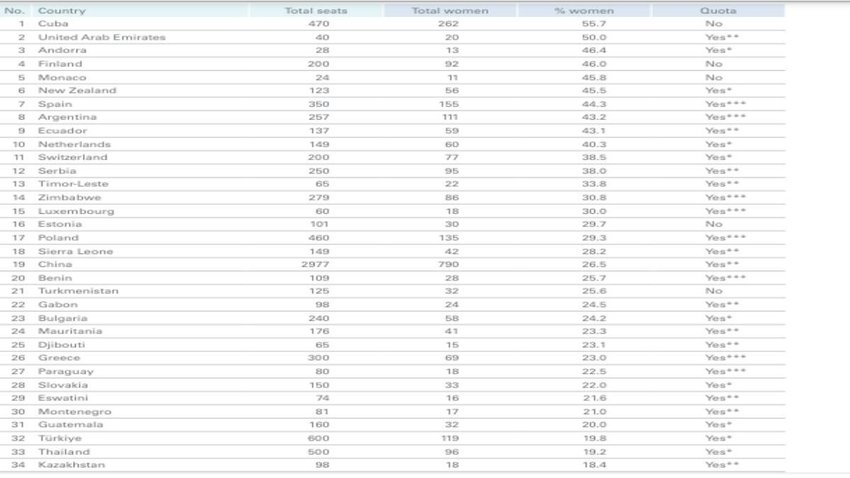This screenshot has width=850, height=478.
Task: Select the Cuba country cell
Action: 53,23
